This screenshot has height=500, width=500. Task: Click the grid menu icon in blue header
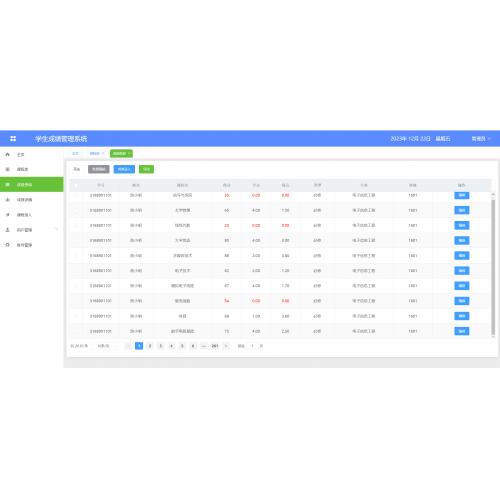pos(13,138)
